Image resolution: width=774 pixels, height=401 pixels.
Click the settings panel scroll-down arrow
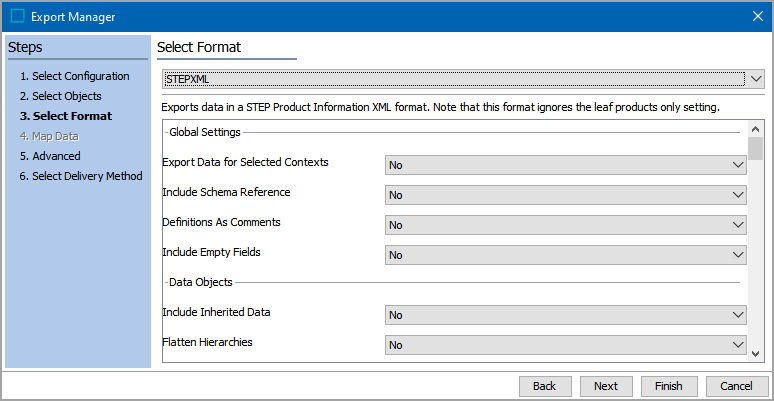tap(757, 353)
